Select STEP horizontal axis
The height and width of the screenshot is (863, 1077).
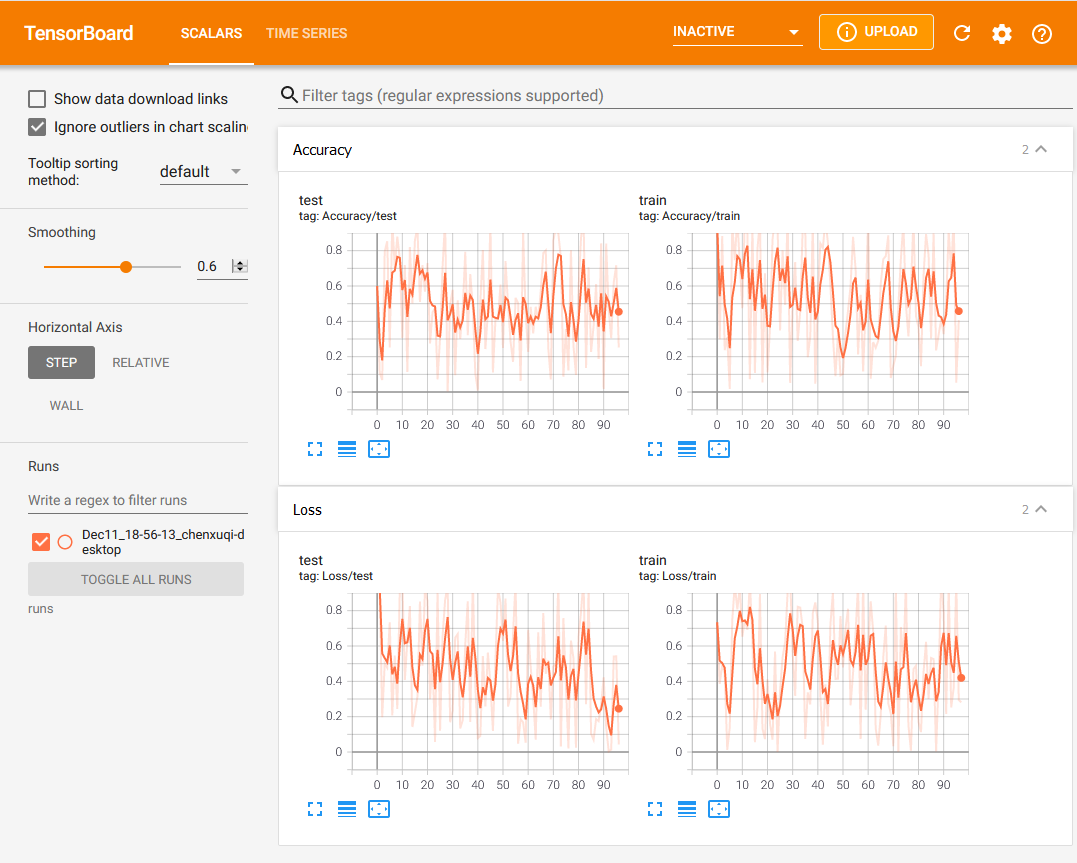tap(61, 363)
